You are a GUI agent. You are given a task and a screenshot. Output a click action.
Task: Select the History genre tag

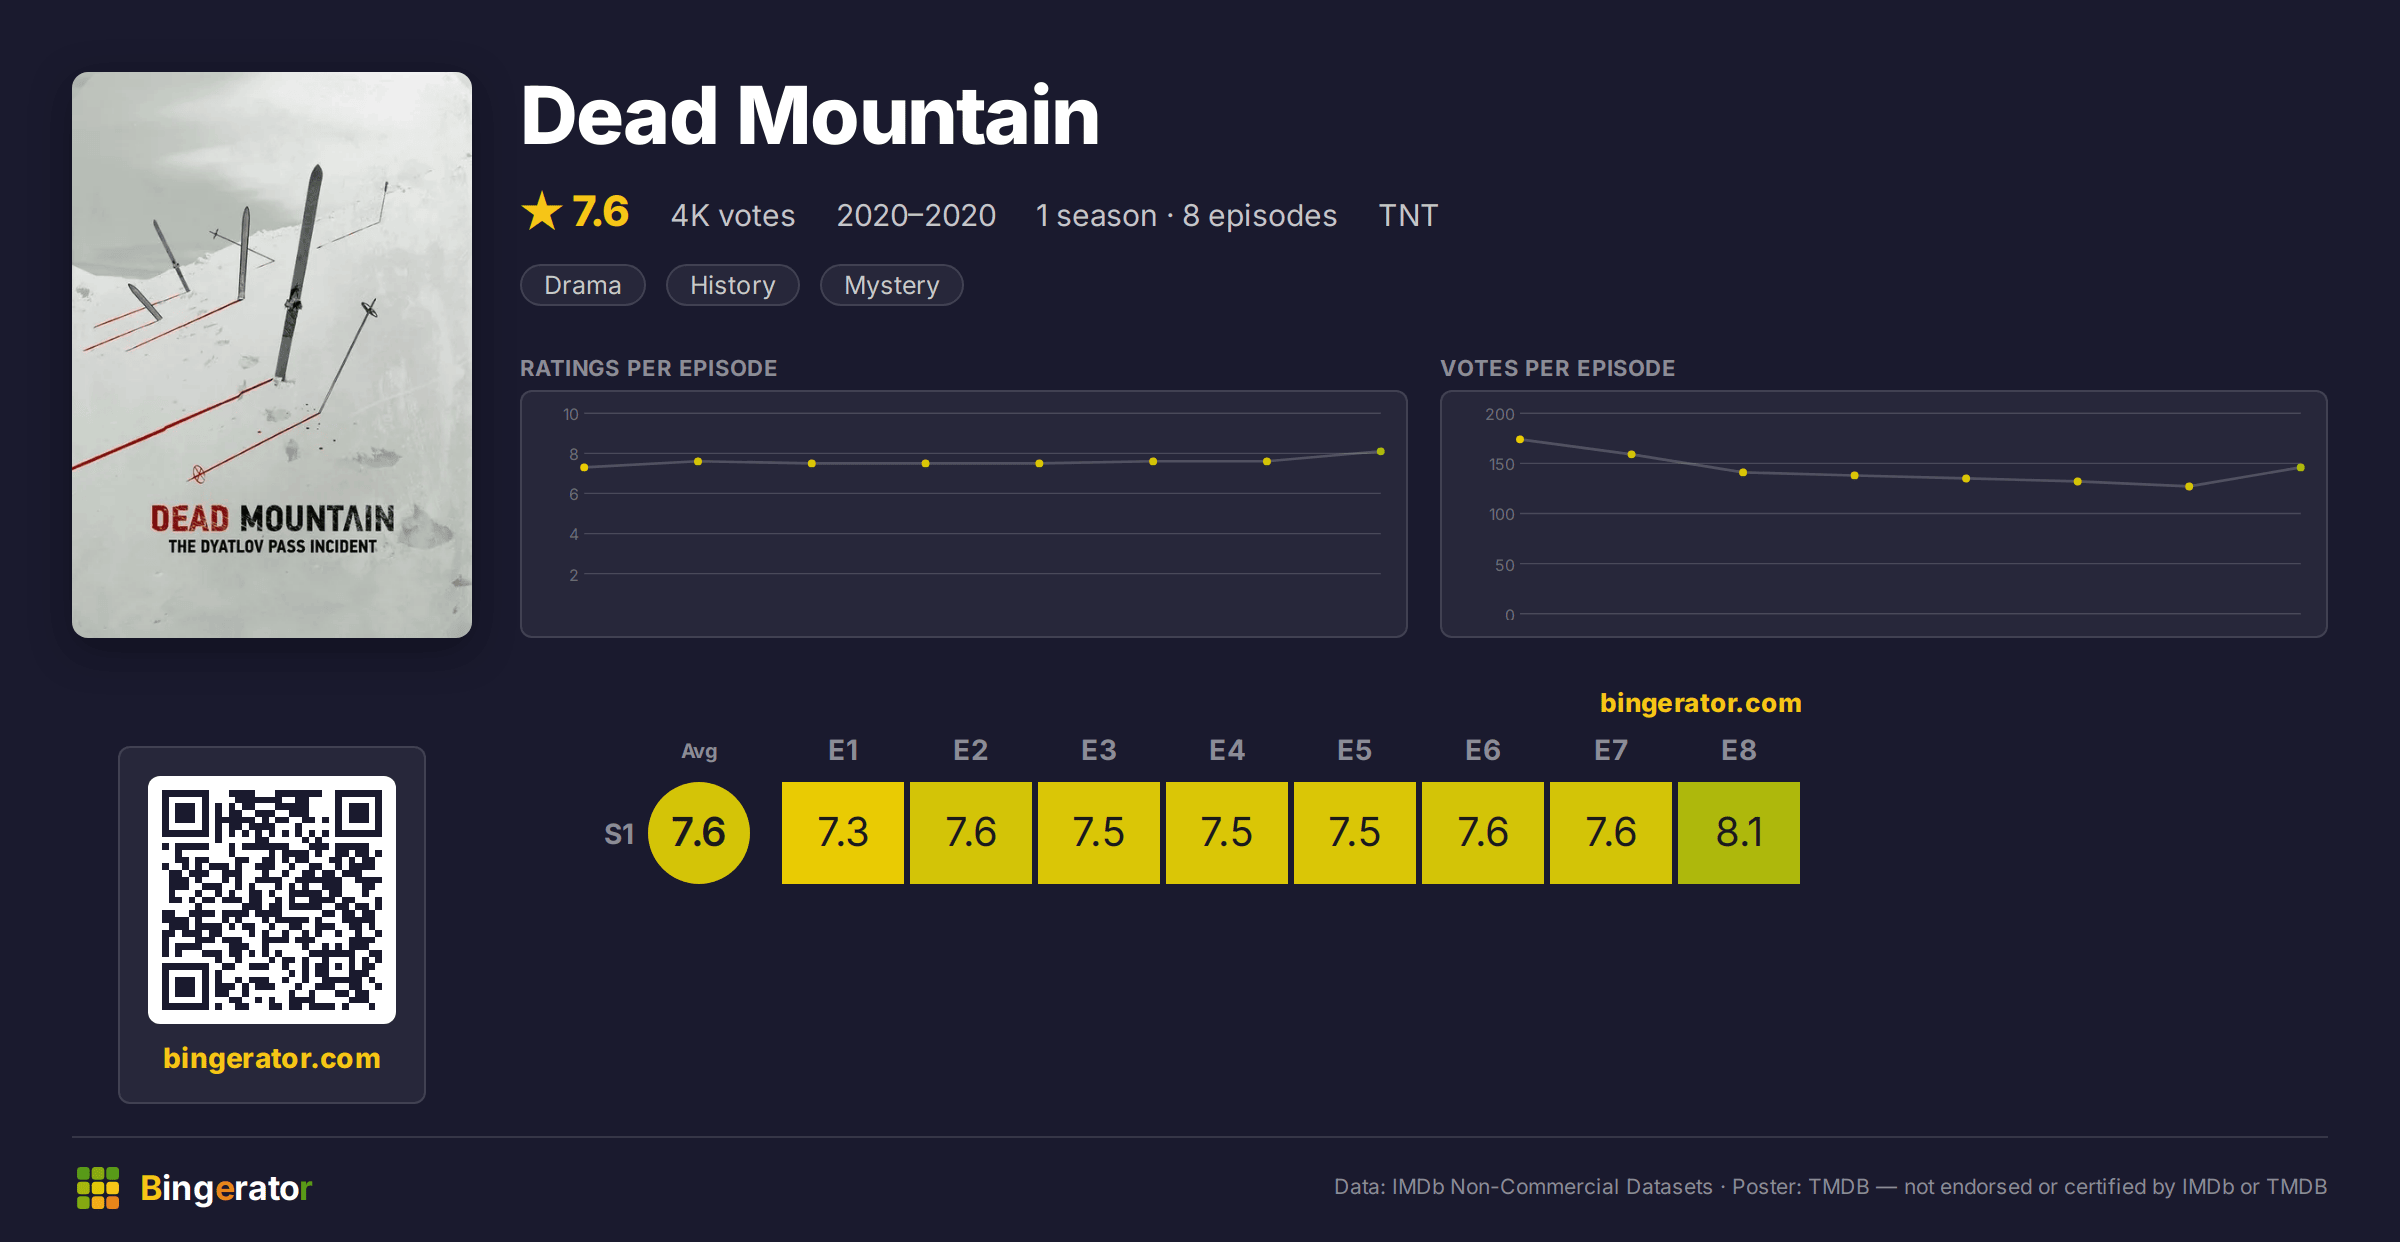(733, 285)
